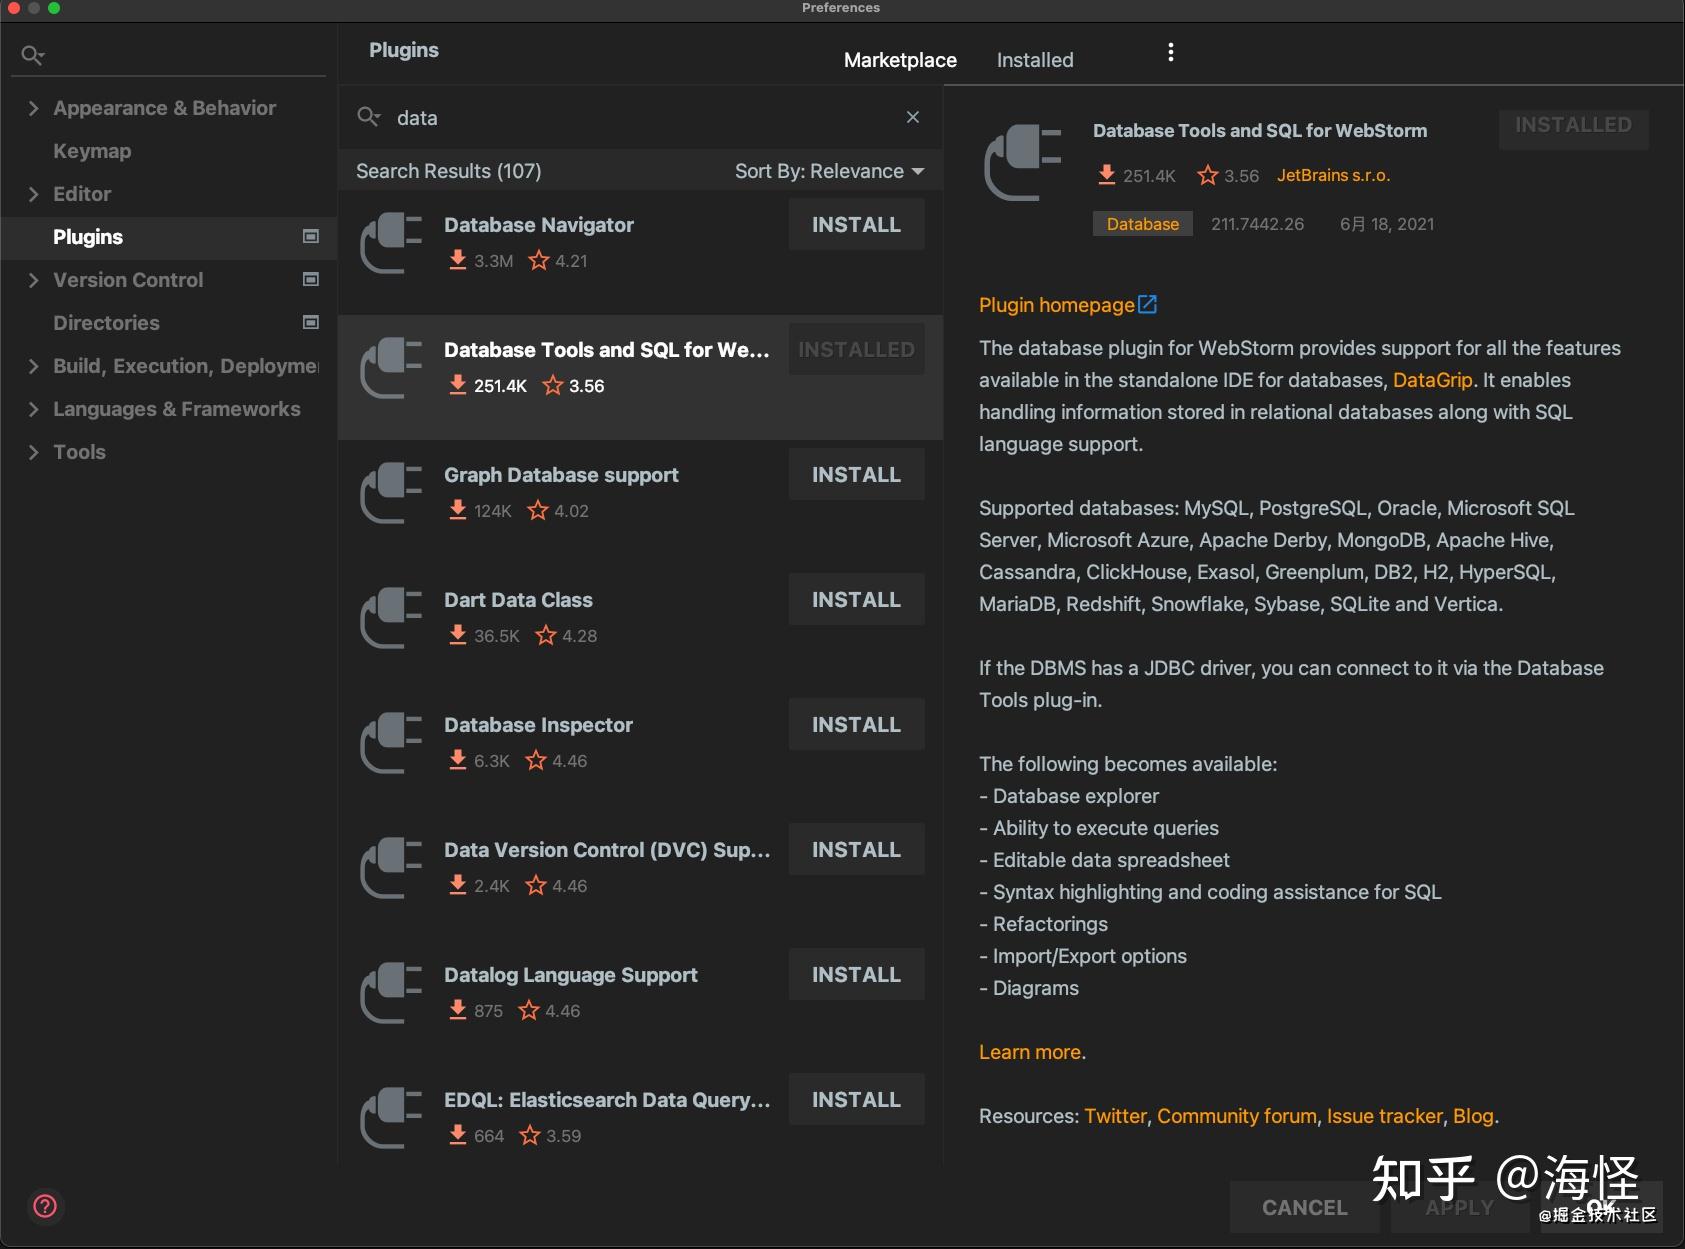This screenshot has width=1685, height=1249.
Task: Click the EDQL Elasticsearch plugin icon
Action: tap(391, 1117)
